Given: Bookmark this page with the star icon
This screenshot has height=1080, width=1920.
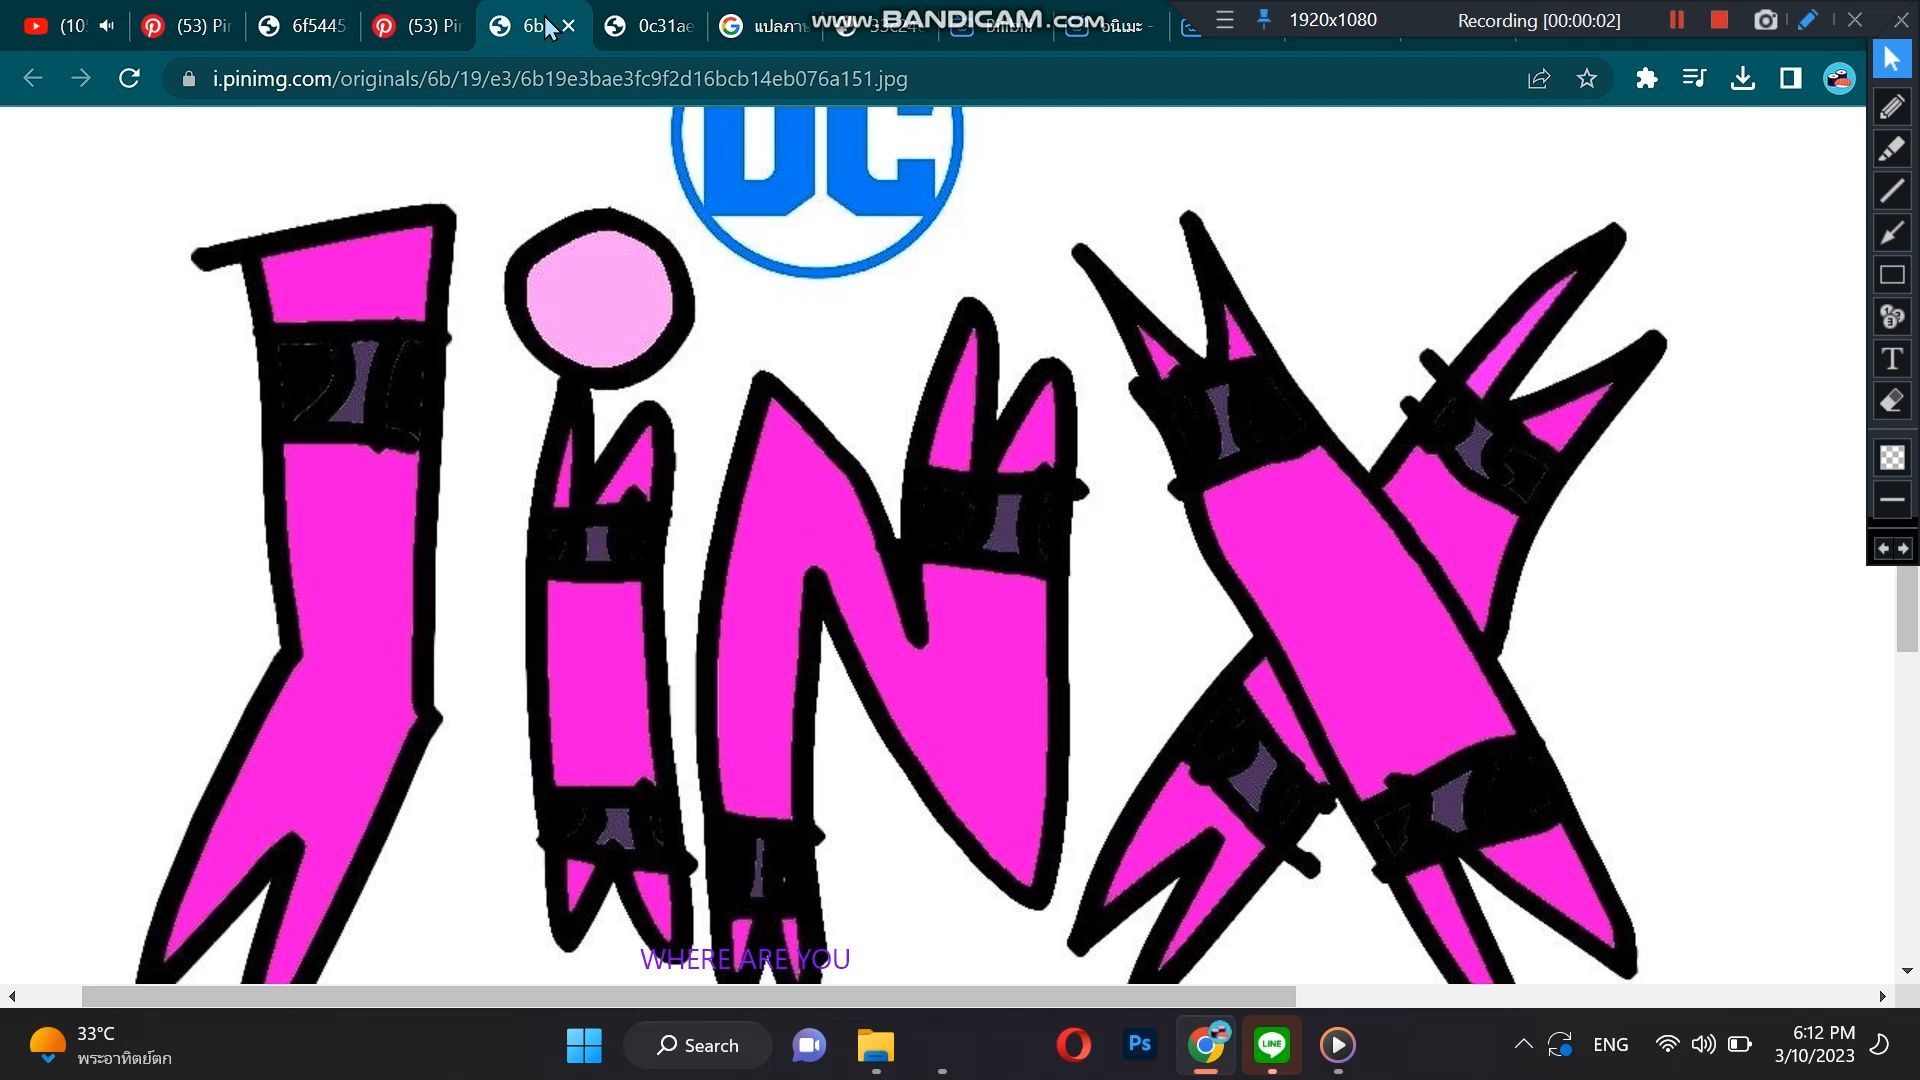Looking at the screenshot, I should click(x=1587, y=79).
